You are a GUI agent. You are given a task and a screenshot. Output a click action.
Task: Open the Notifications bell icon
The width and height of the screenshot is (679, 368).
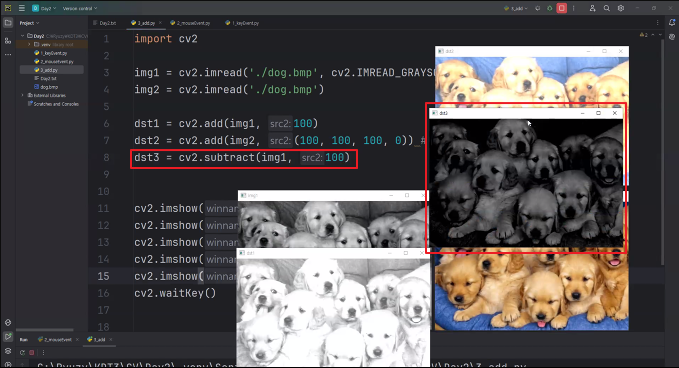pyautogui.click(x=672, y=23)
